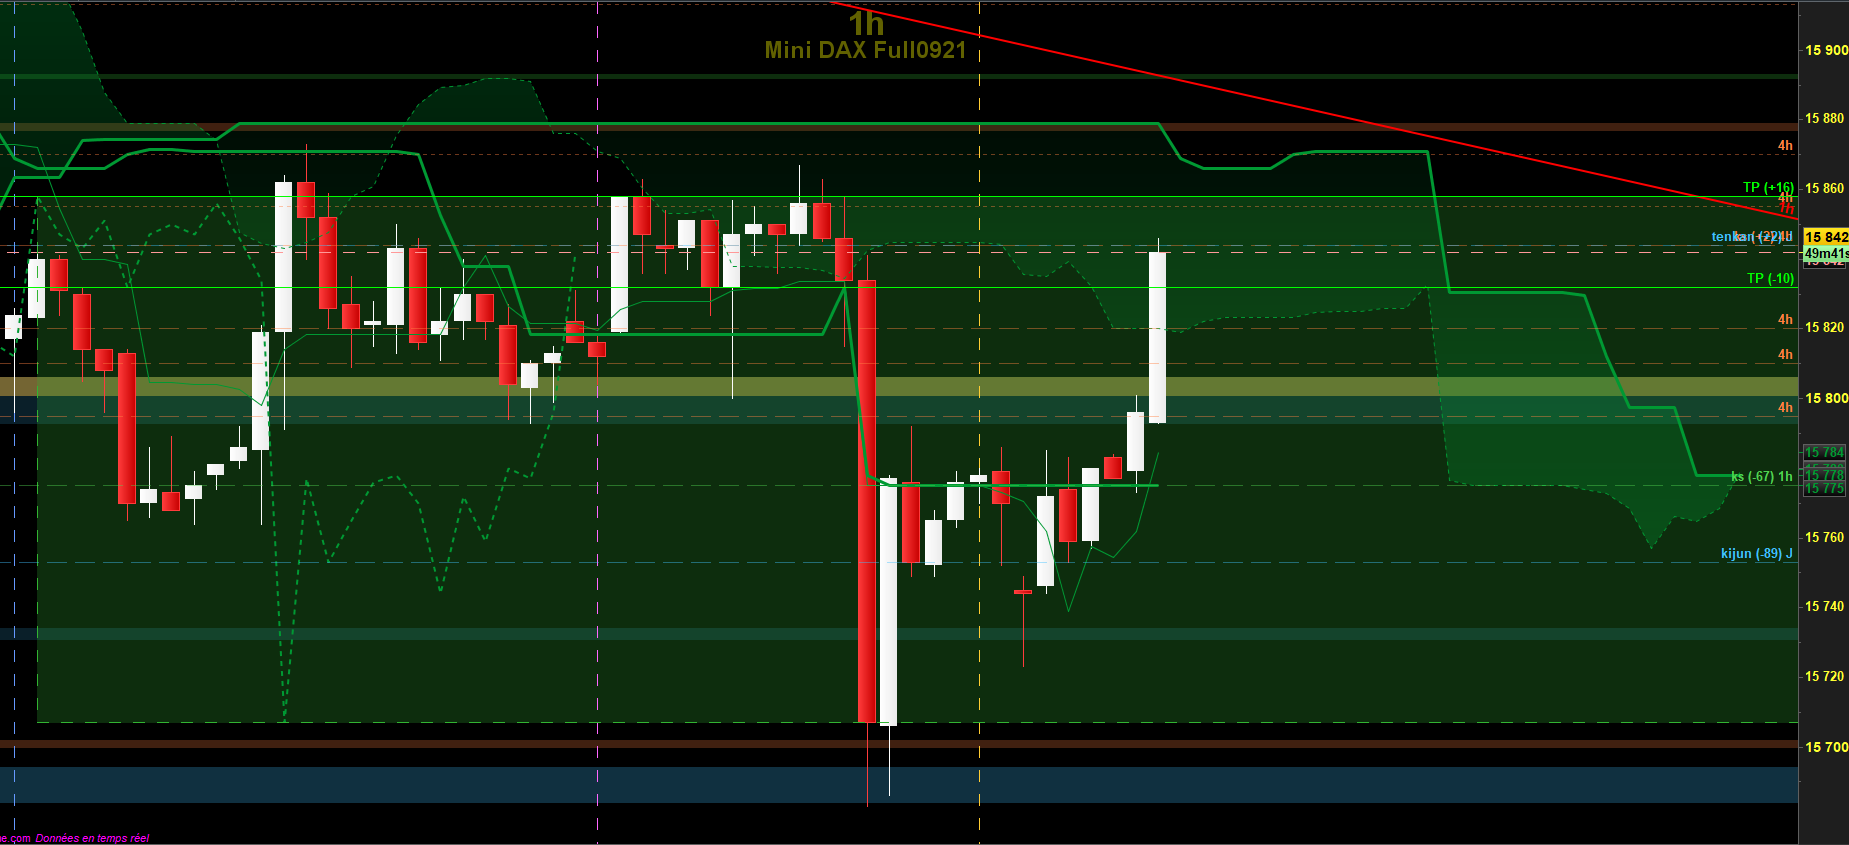Viewport: 1849px width, 845px height.
Task: Click the 15 720 price axis label
Action: [1824, 676]
